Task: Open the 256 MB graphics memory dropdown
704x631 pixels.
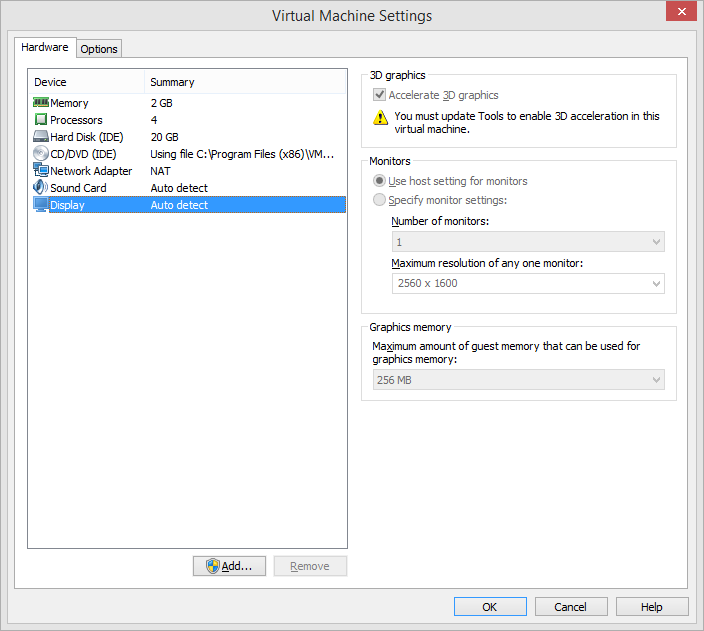Action: 518,380
